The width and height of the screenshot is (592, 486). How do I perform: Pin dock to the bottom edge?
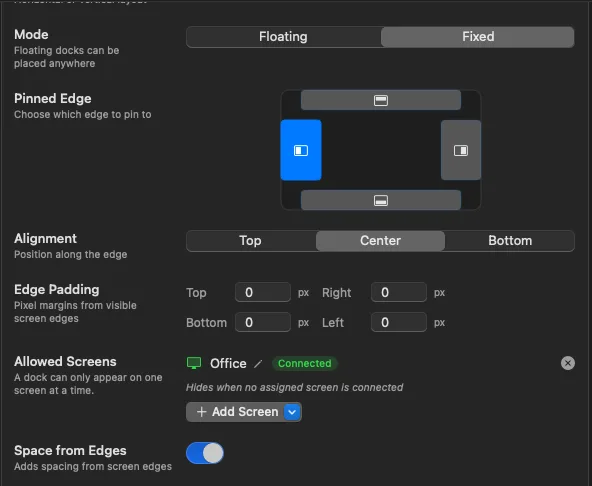pos(381,200)
